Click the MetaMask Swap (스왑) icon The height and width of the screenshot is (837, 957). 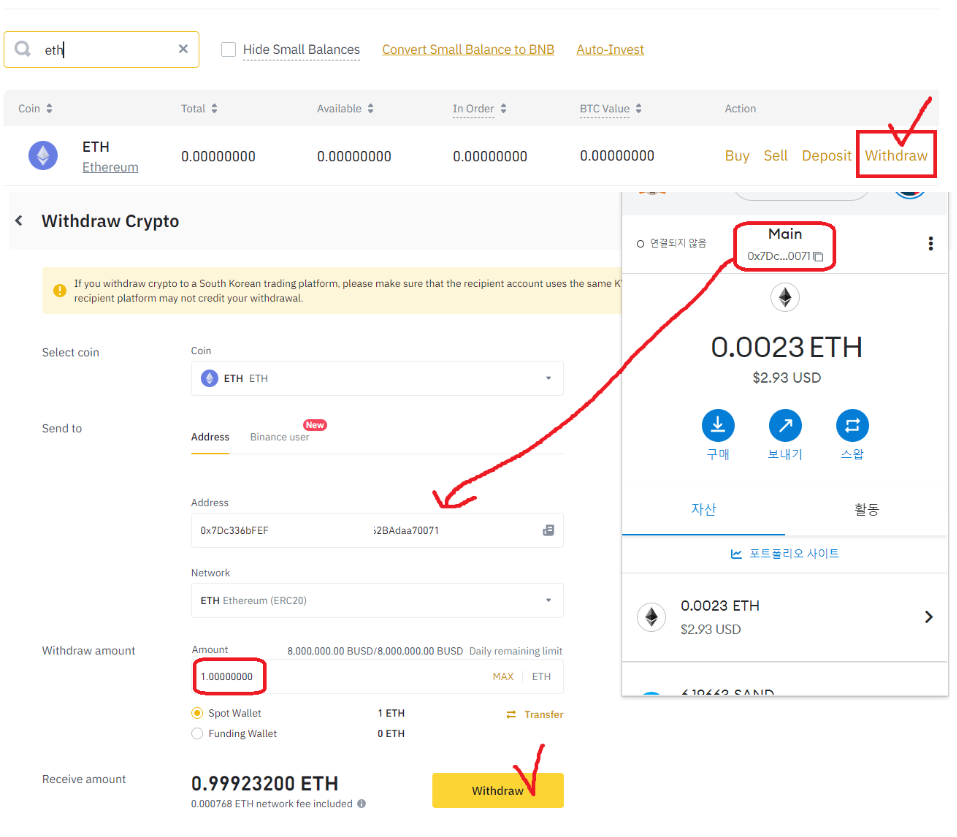tap(853, 426)
